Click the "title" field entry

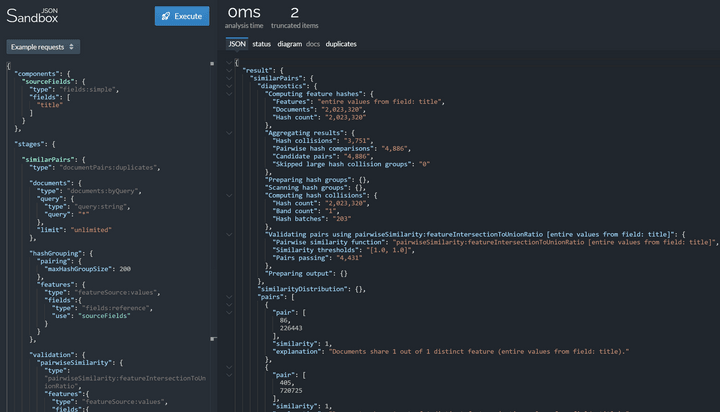[x=50, y=105]
